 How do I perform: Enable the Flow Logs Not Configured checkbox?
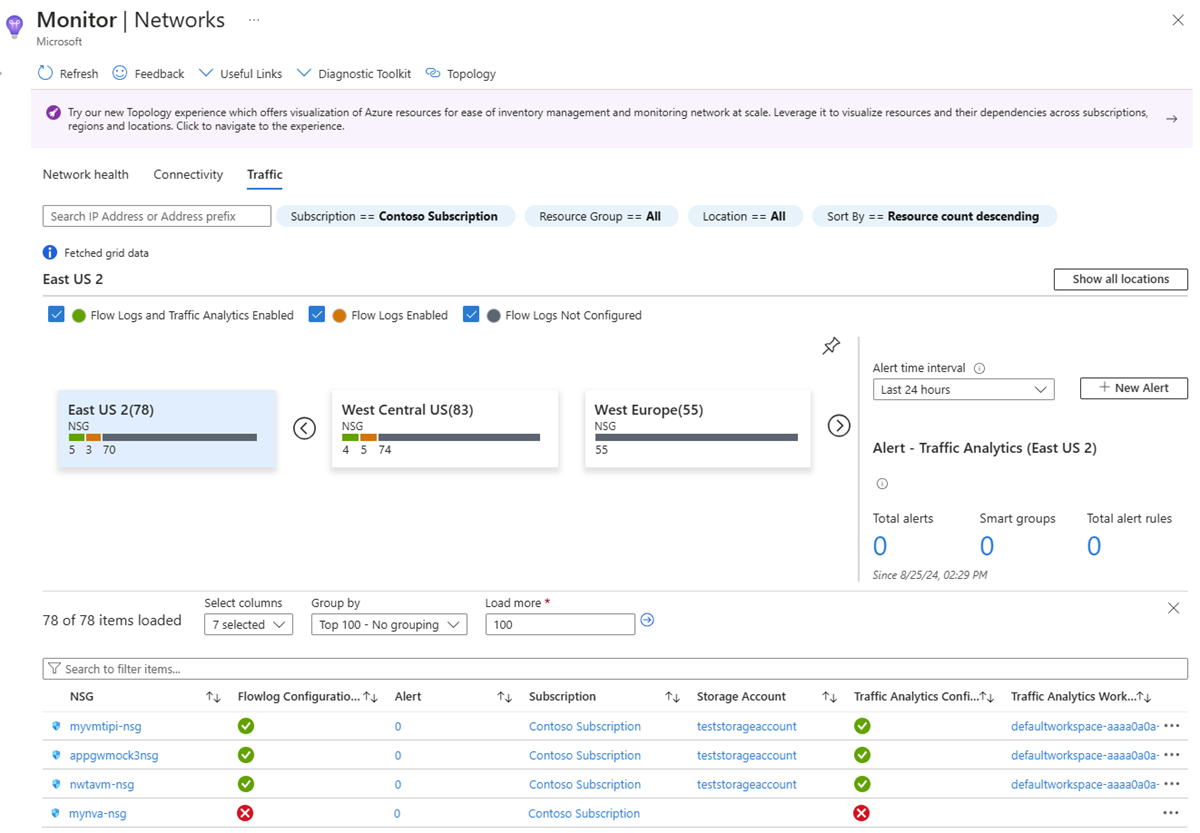click(471, 313)
